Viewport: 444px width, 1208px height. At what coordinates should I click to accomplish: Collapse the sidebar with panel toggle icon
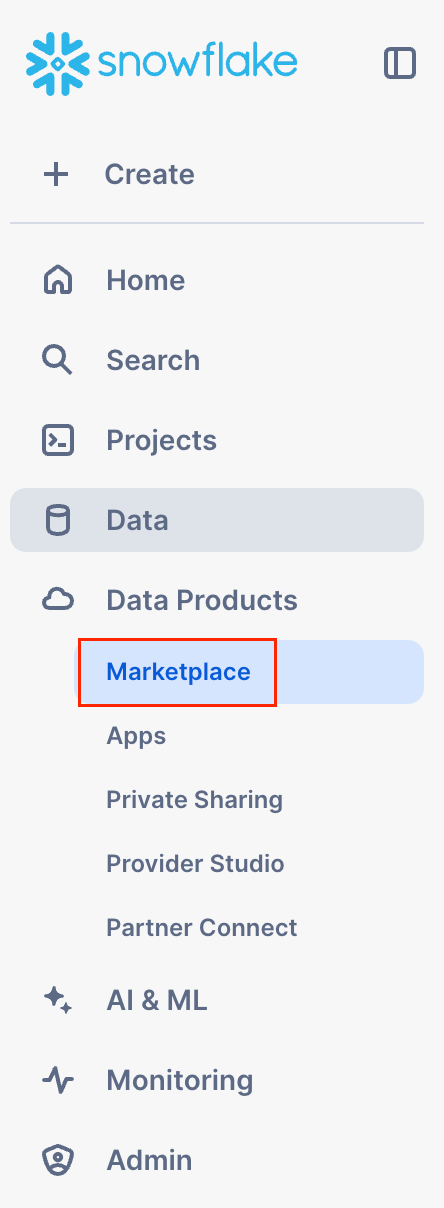tap(400, 63)
